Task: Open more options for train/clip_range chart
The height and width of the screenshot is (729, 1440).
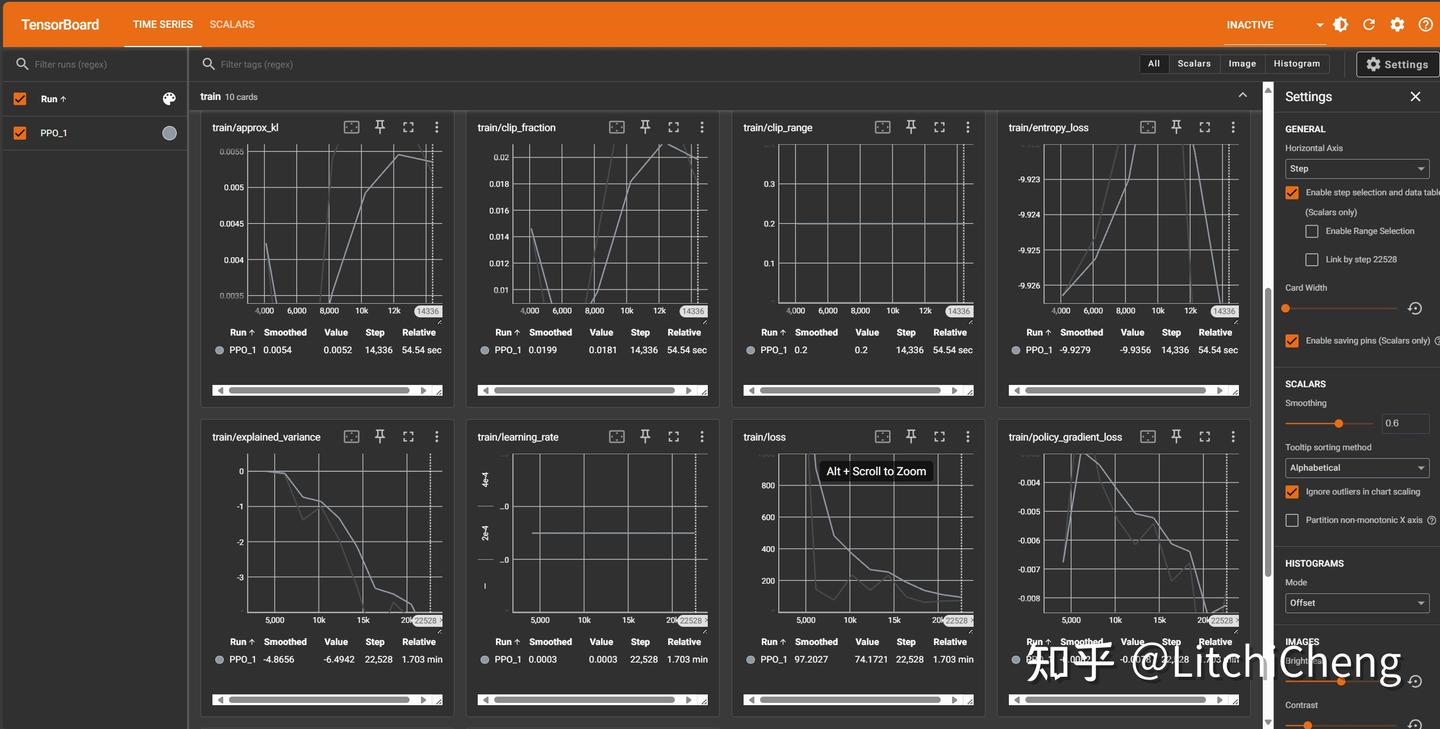Action: (967, 127)
